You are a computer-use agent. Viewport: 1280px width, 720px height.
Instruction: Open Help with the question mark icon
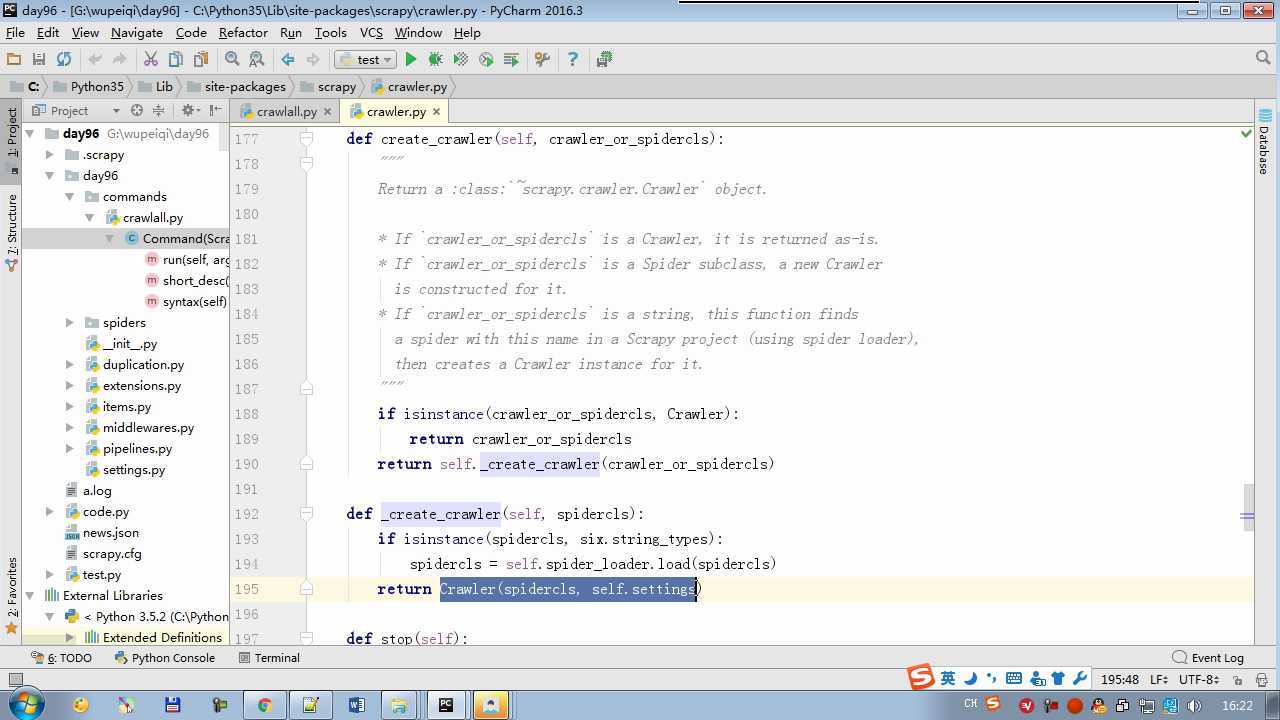click(x=573, y=60)
